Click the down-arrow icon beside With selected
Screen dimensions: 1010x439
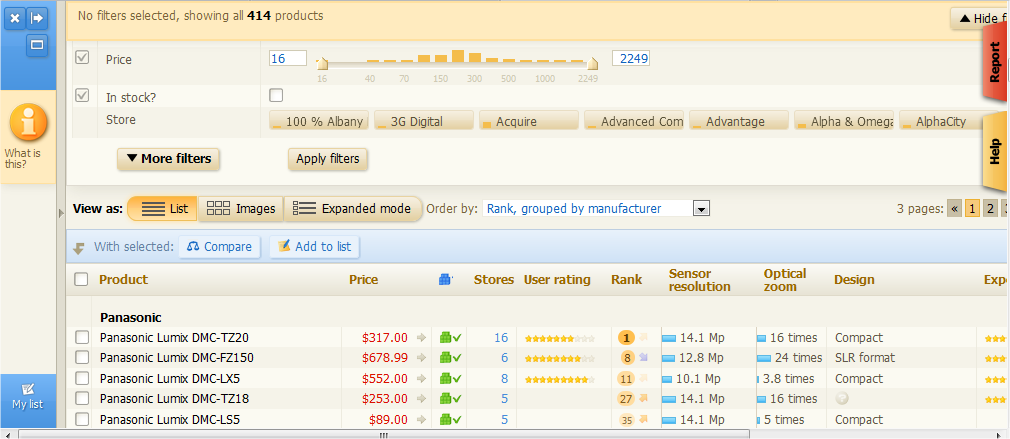(x=79, y=248)
